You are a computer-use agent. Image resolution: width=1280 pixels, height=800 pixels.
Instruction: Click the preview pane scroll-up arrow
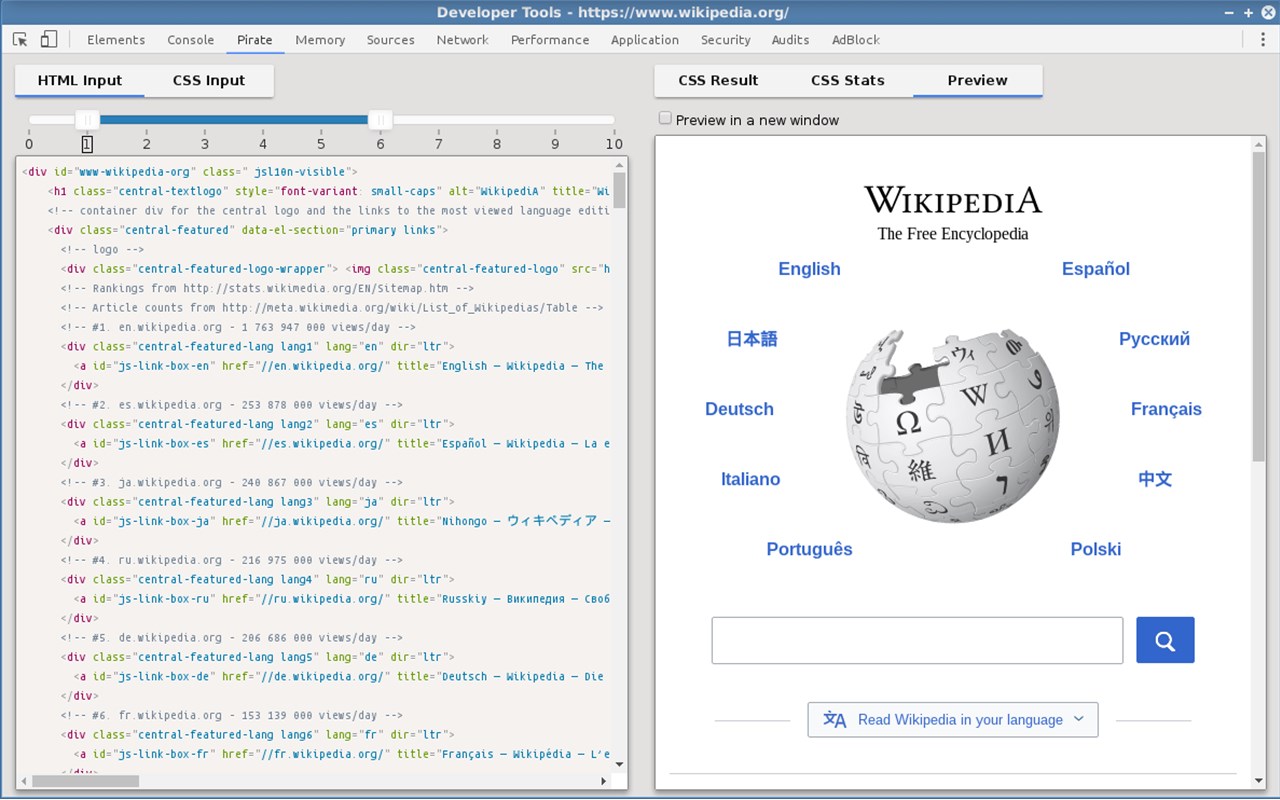(x=1258, y=144)
